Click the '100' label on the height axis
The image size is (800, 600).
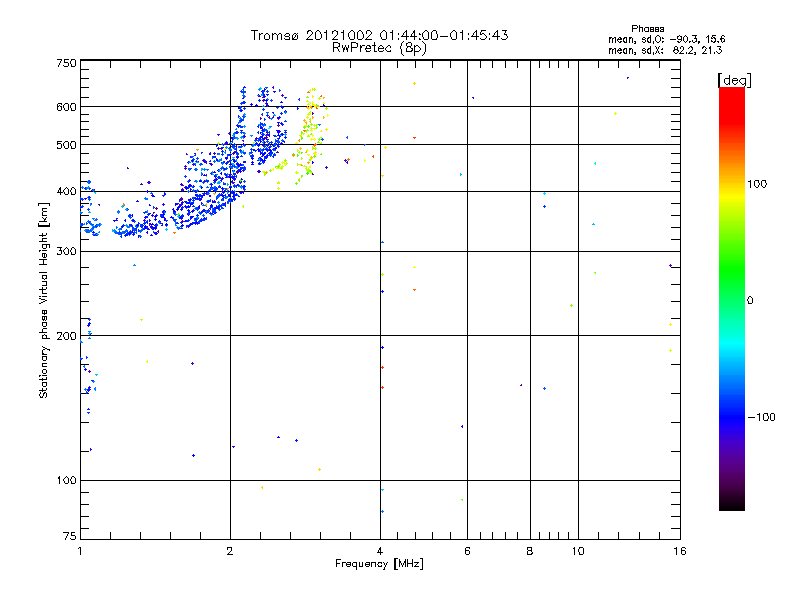point(66,481)
